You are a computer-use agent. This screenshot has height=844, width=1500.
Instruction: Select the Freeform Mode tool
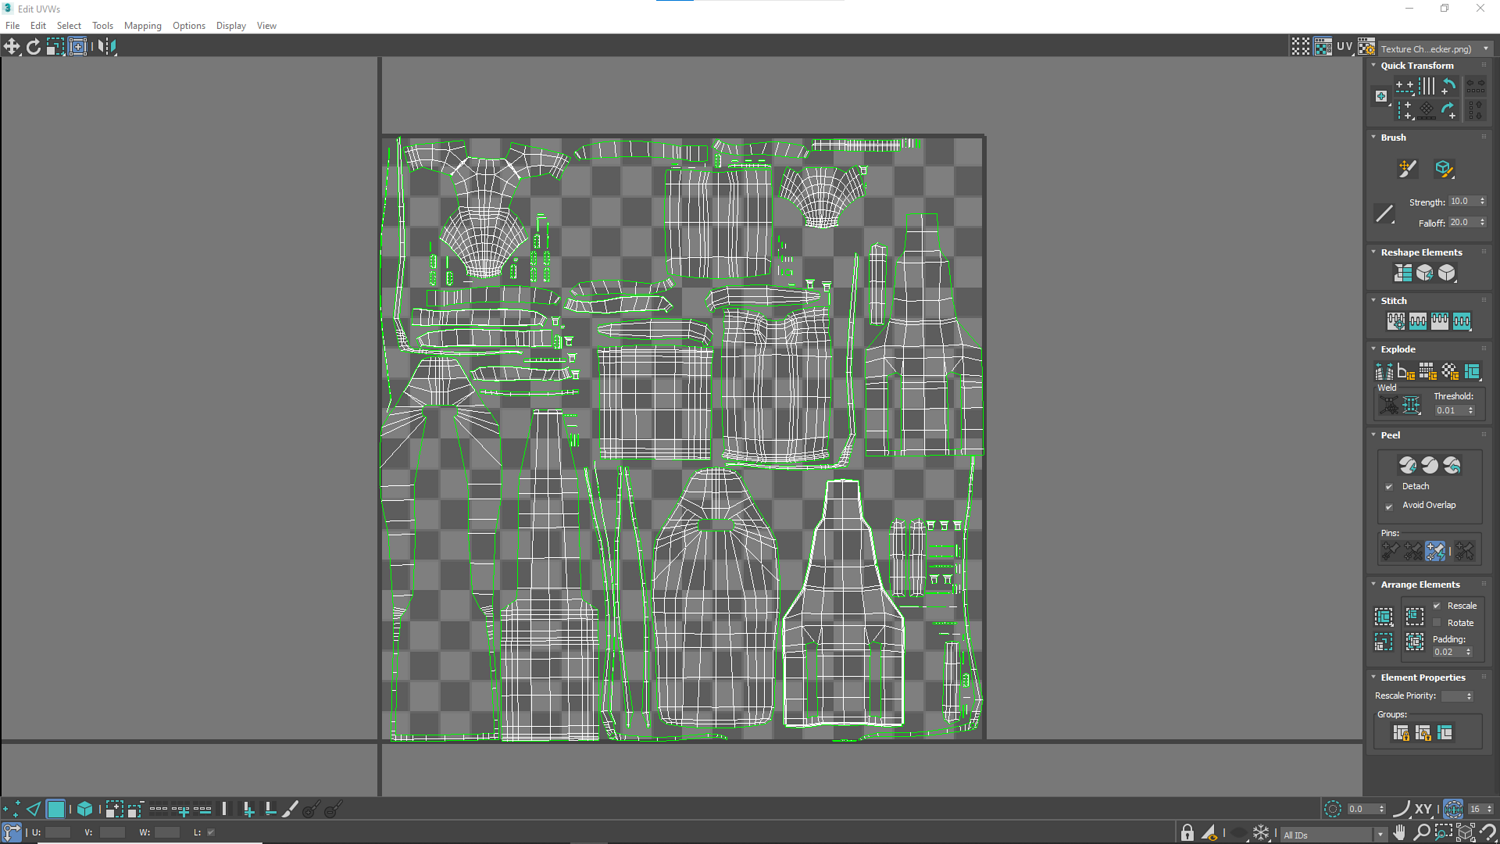[77, 46]
